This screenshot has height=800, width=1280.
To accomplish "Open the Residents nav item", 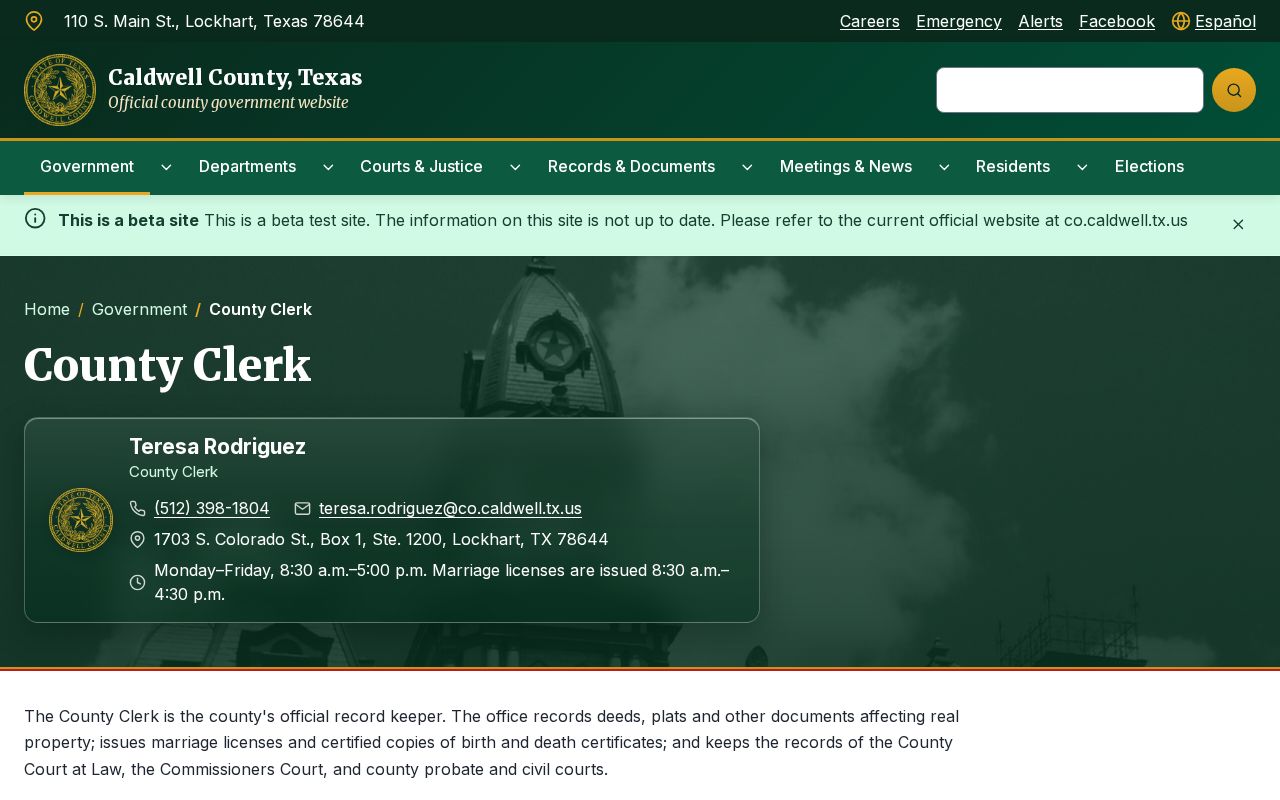I will tap(1013, 167).
